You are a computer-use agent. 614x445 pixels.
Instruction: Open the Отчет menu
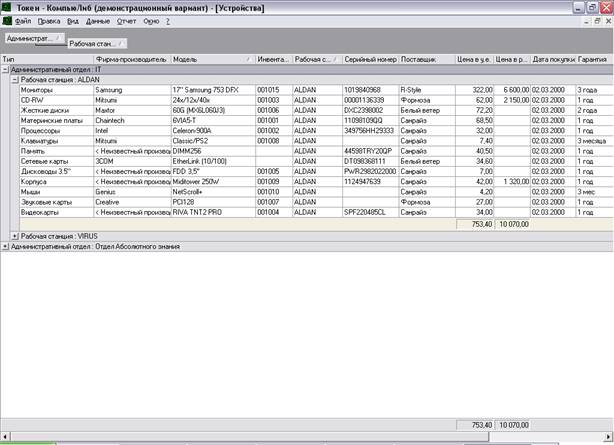tap(128, 20)
